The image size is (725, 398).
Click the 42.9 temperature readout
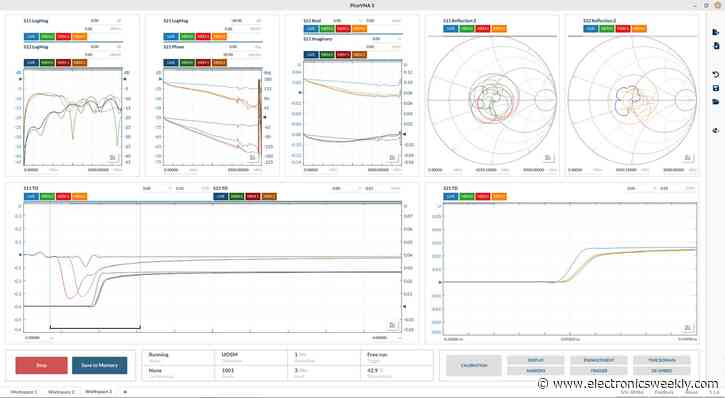pyautogui.click(x=373, y=370)
